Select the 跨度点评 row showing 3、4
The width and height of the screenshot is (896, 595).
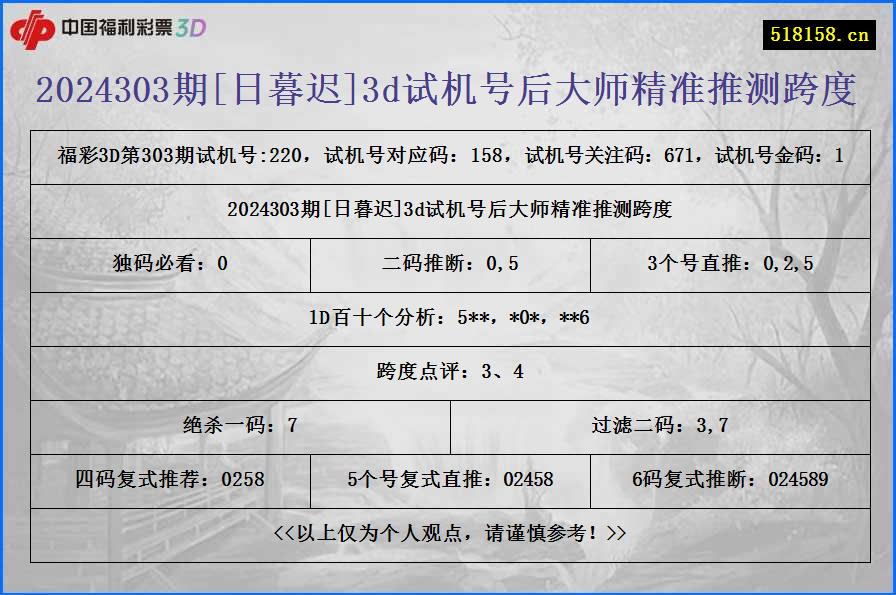[448, 373]
